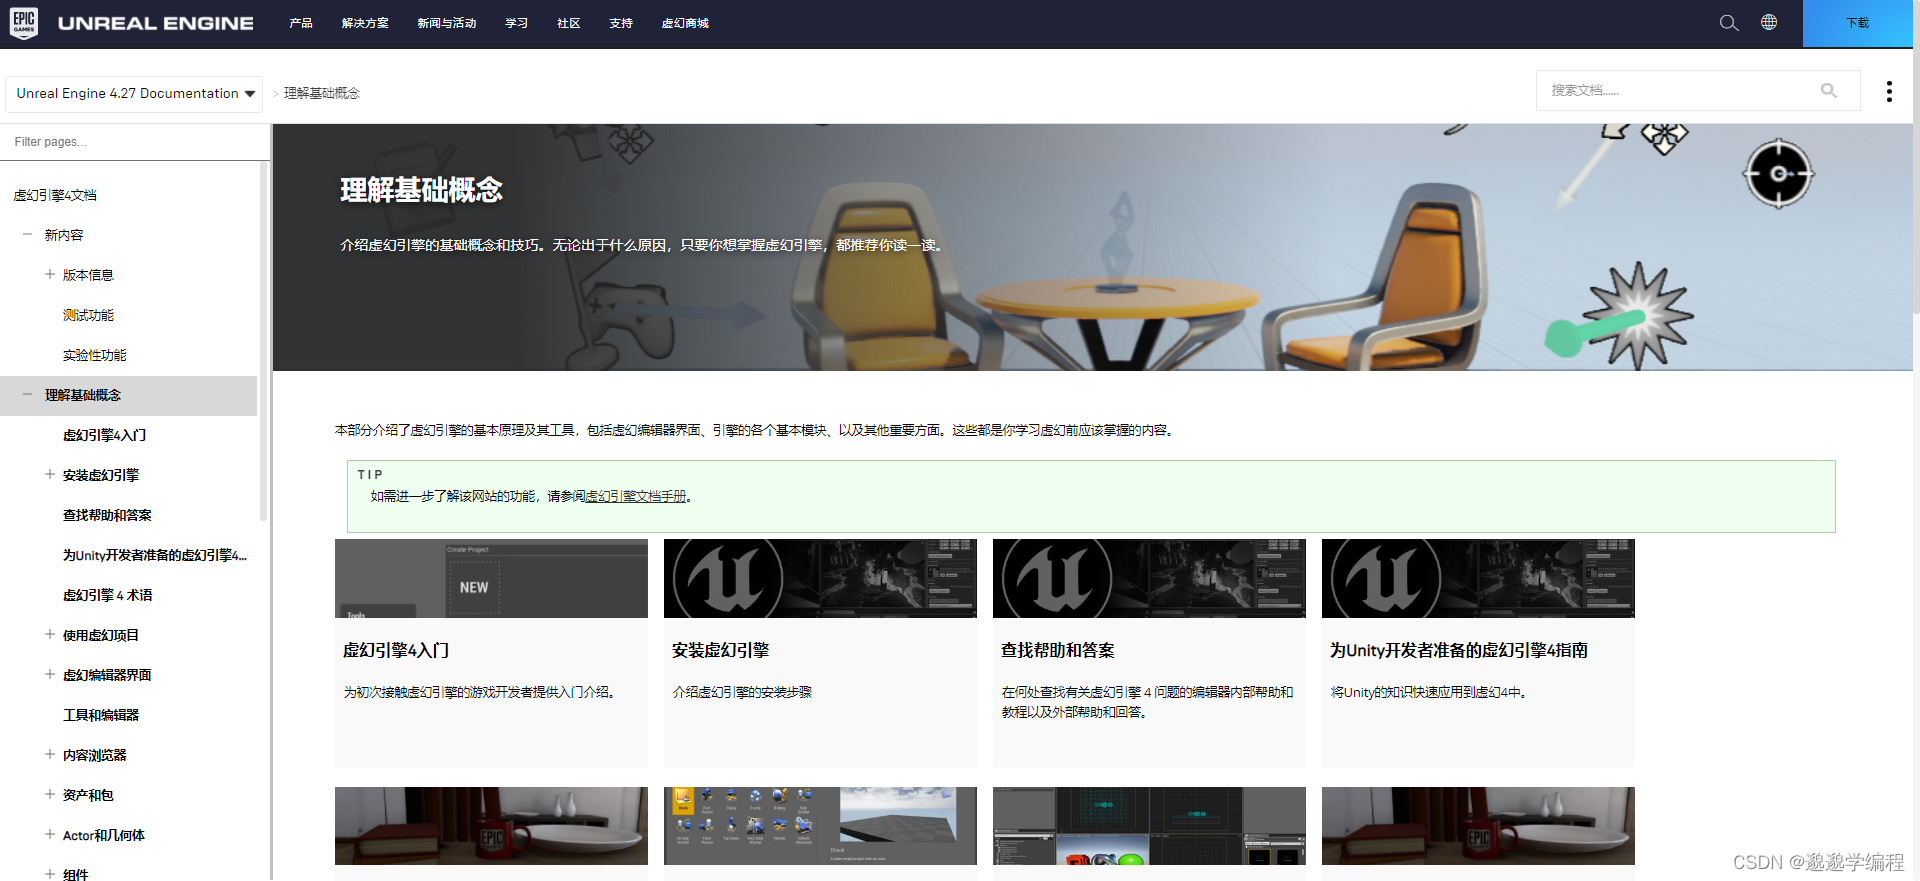This screenshot has height=881, width=1920.
Task: Click the sidebar vertical scrollbar
Action: point(263,340)
